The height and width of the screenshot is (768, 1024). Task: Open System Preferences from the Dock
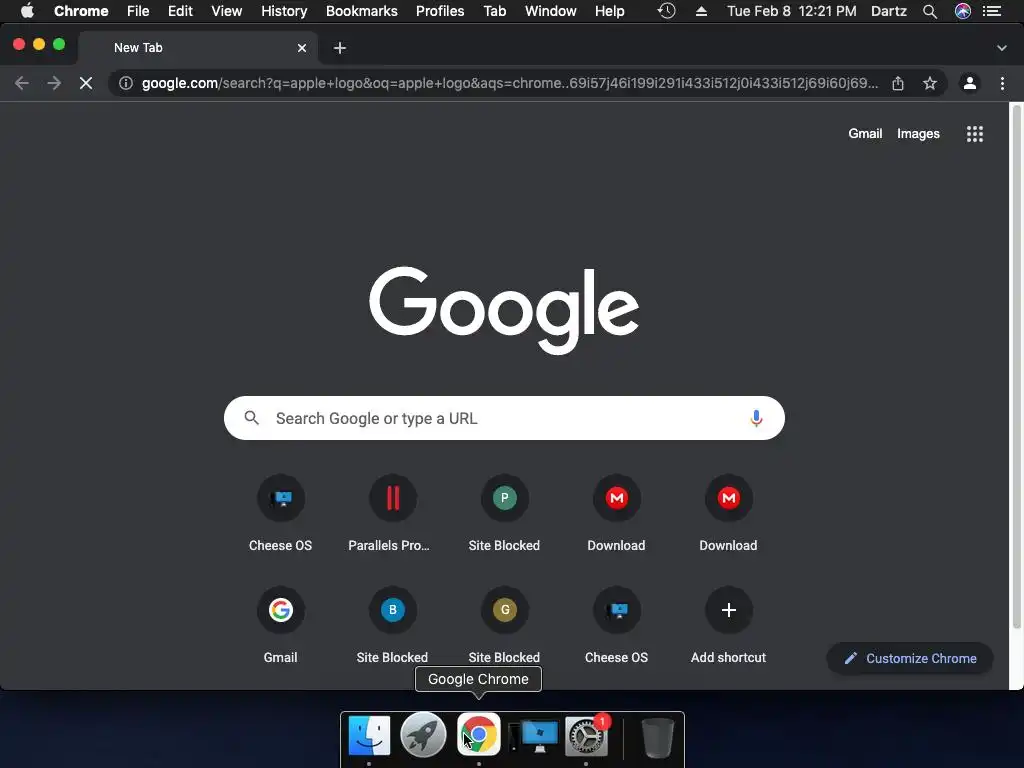click(x=587, y=735)
